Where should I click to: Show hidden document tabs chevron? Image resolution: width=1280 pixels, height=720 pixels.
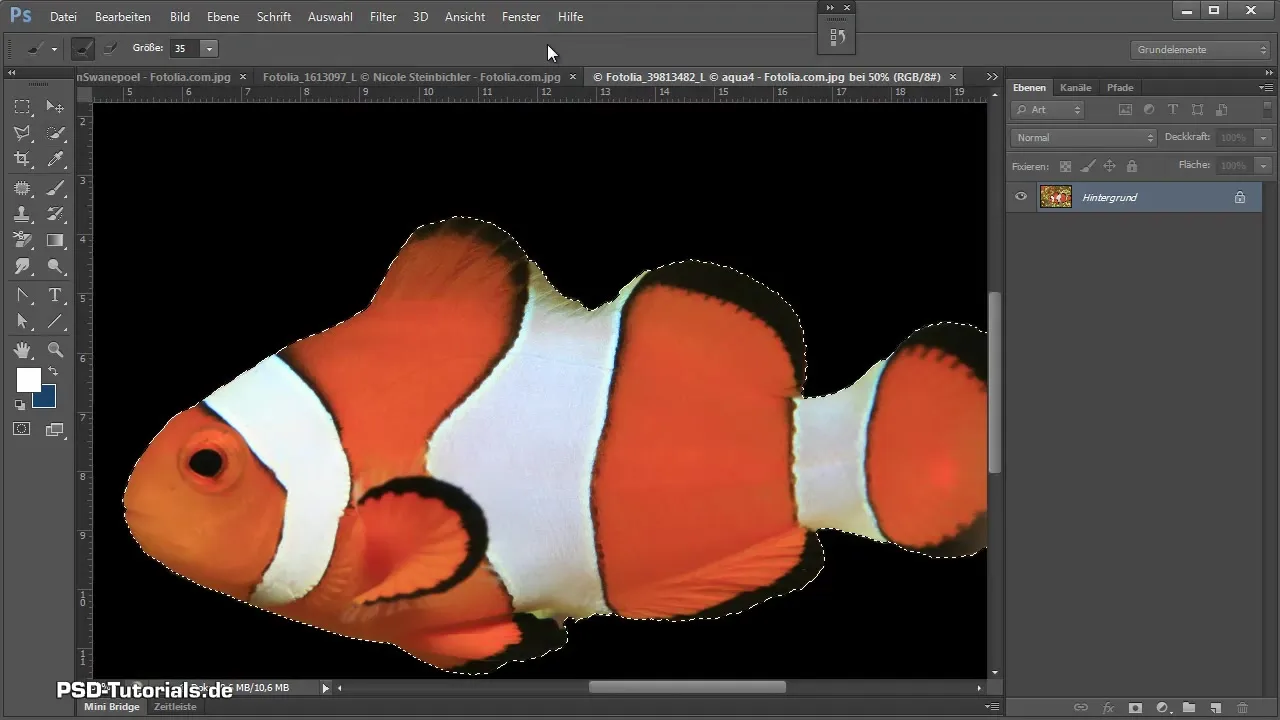tap(992, 77)
